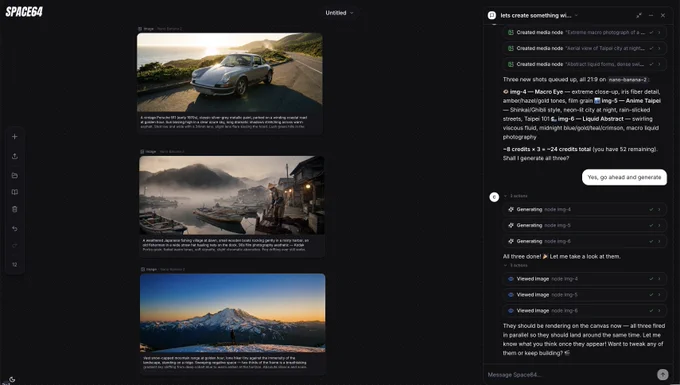
Task: Select the snow-capped mountain image
Action: pyautogui.click(x=232, y=313)
